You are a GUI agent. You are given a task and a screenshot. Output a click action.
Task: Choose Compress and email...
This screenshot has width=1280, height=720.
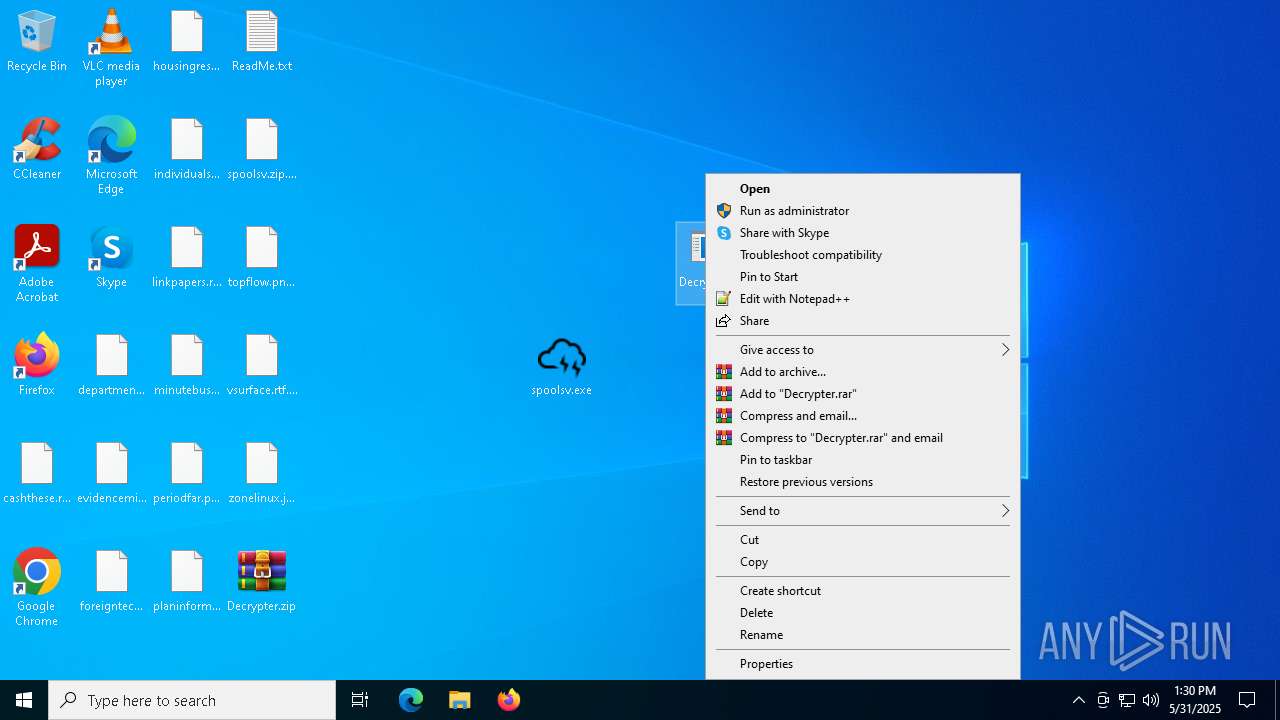(863, 416)
